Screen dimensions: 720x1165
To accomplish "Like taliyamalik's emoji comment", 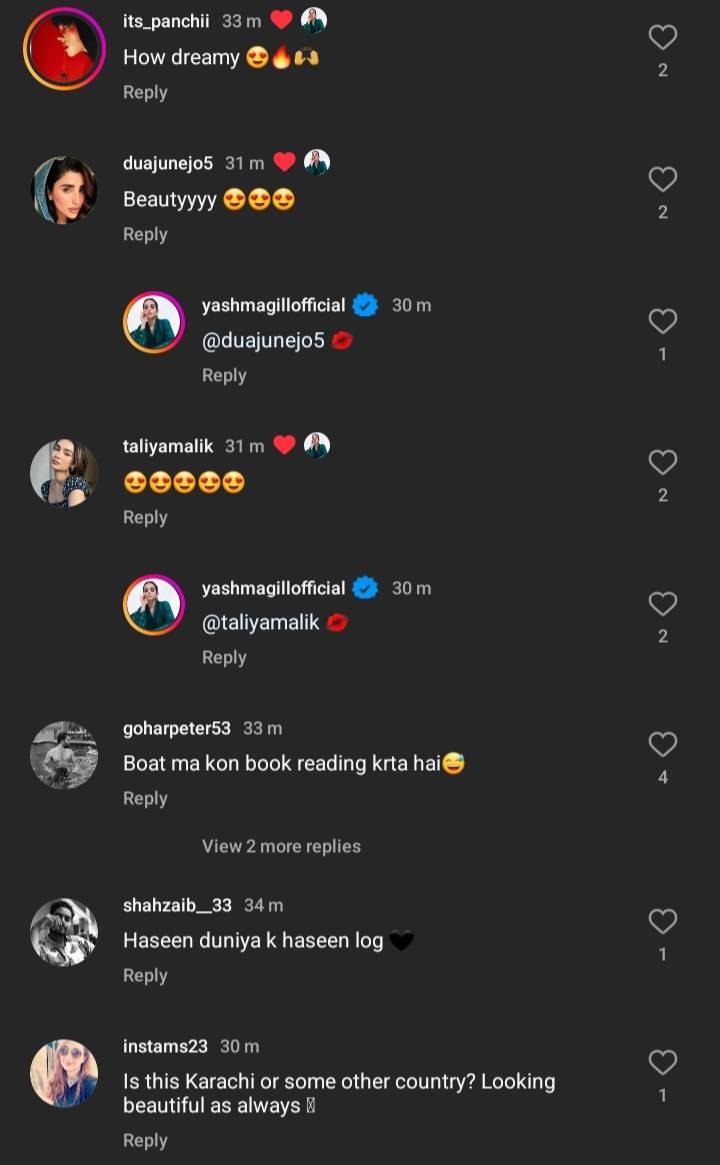I will [662, 463].
